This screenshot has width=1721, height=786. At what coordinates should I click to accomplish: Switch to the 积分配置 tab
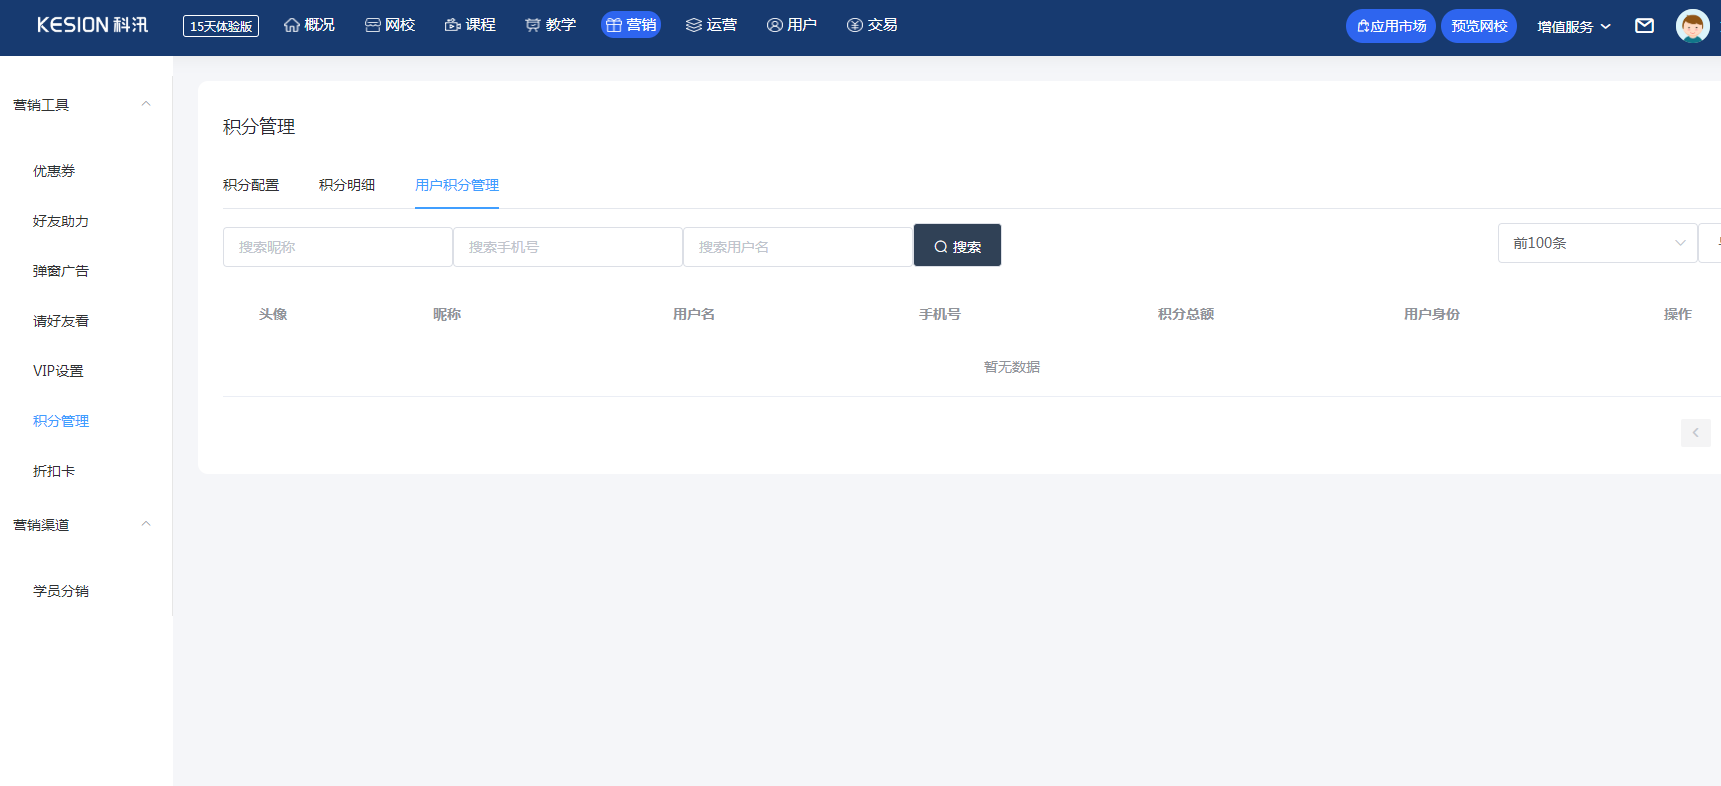pos(251,185)
